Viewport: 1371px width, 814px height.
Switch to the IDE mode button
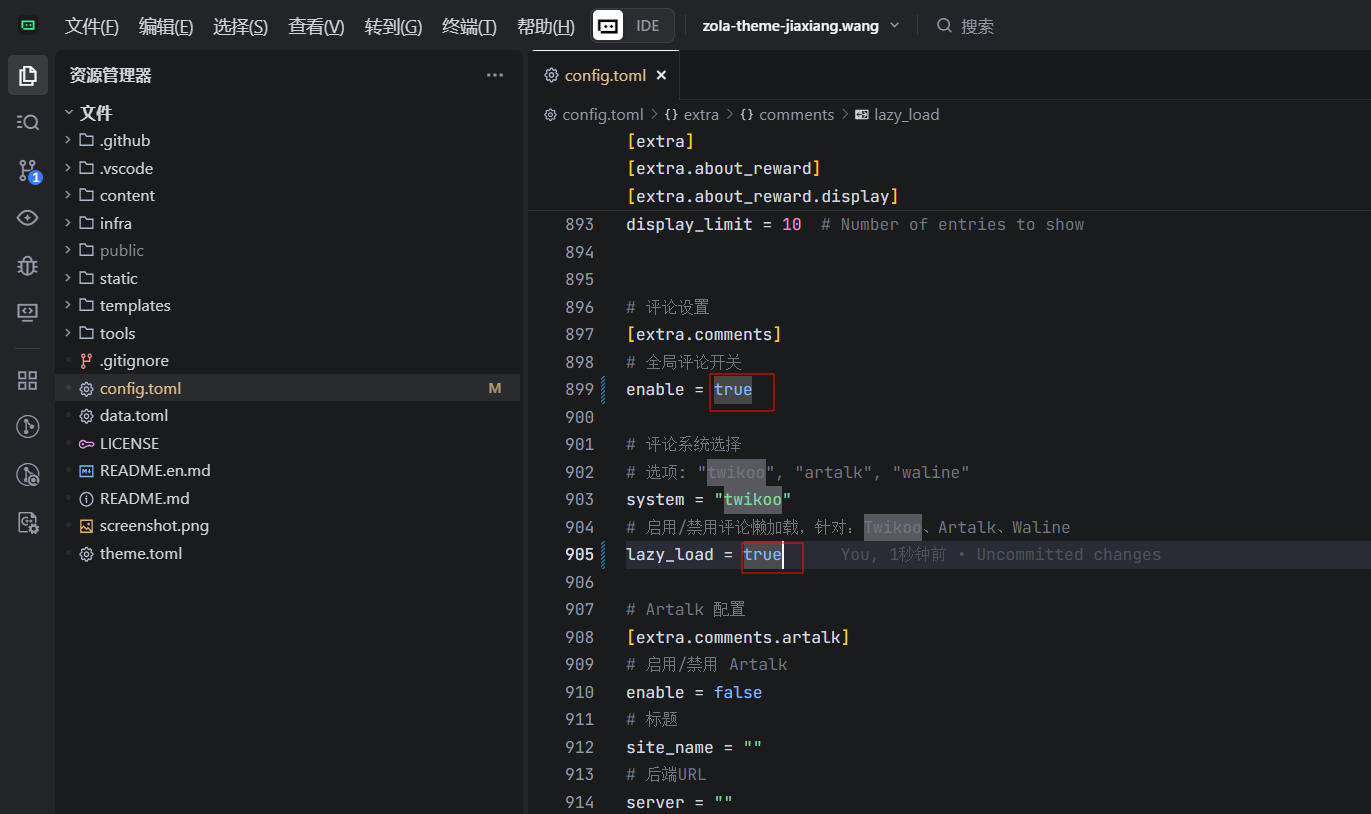click(x=648, y=26)
